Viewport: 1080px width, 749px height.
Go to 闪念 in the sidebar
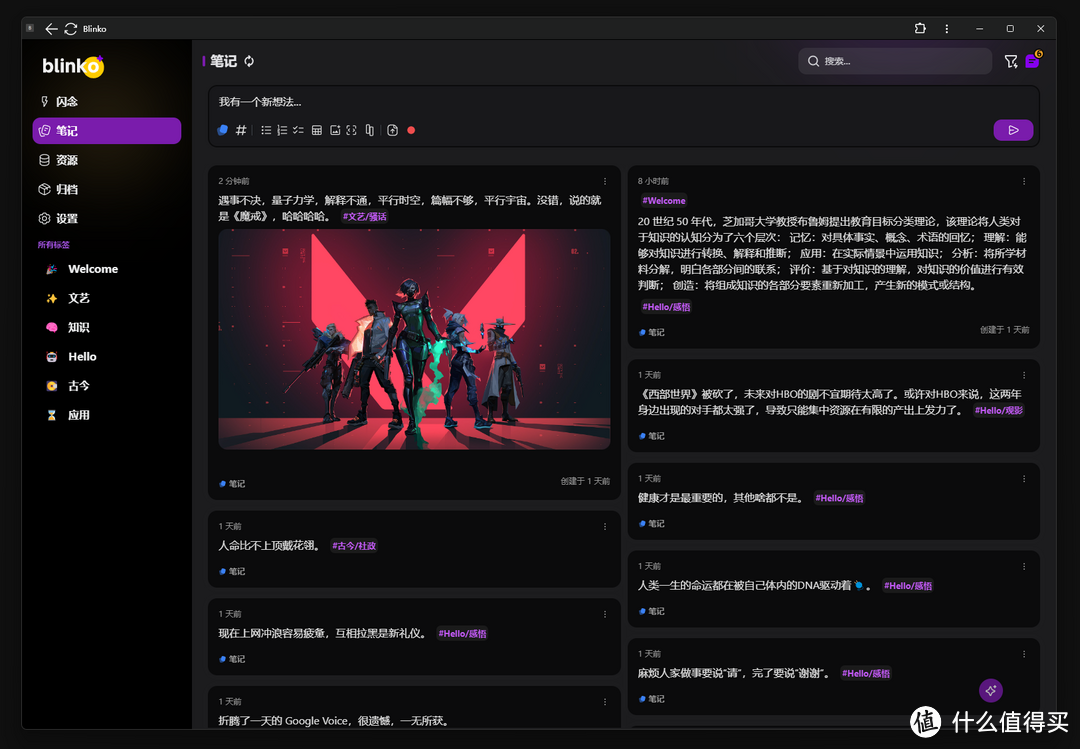click(x=67, y=102)
